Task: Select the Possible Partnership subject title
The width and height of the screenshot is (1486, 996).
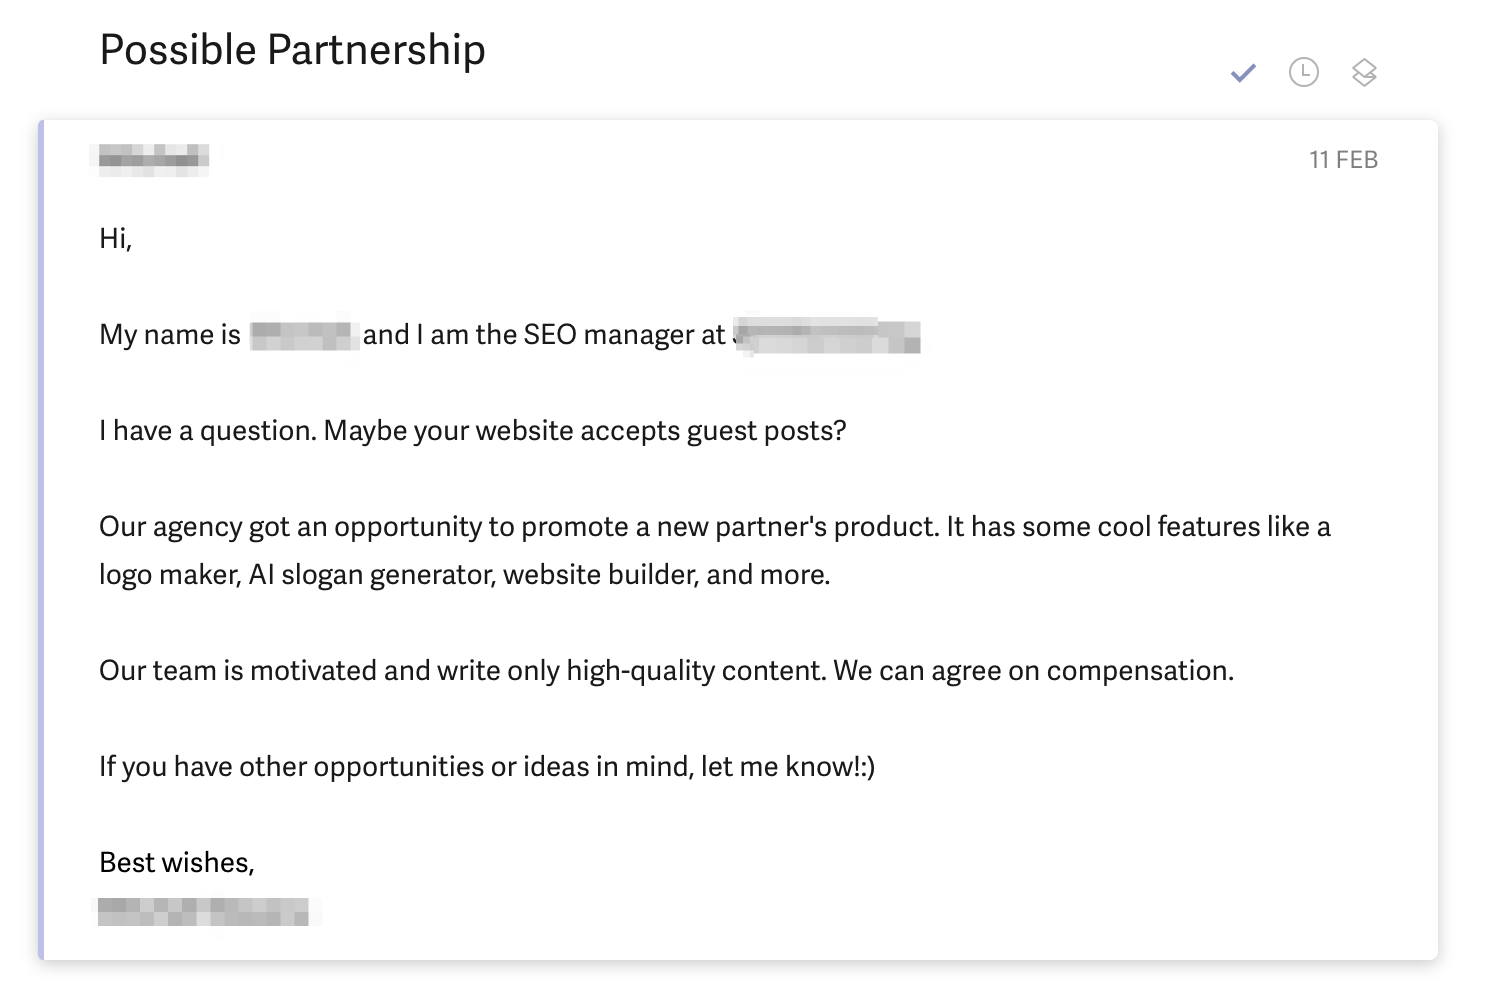Action: [293, 50]
